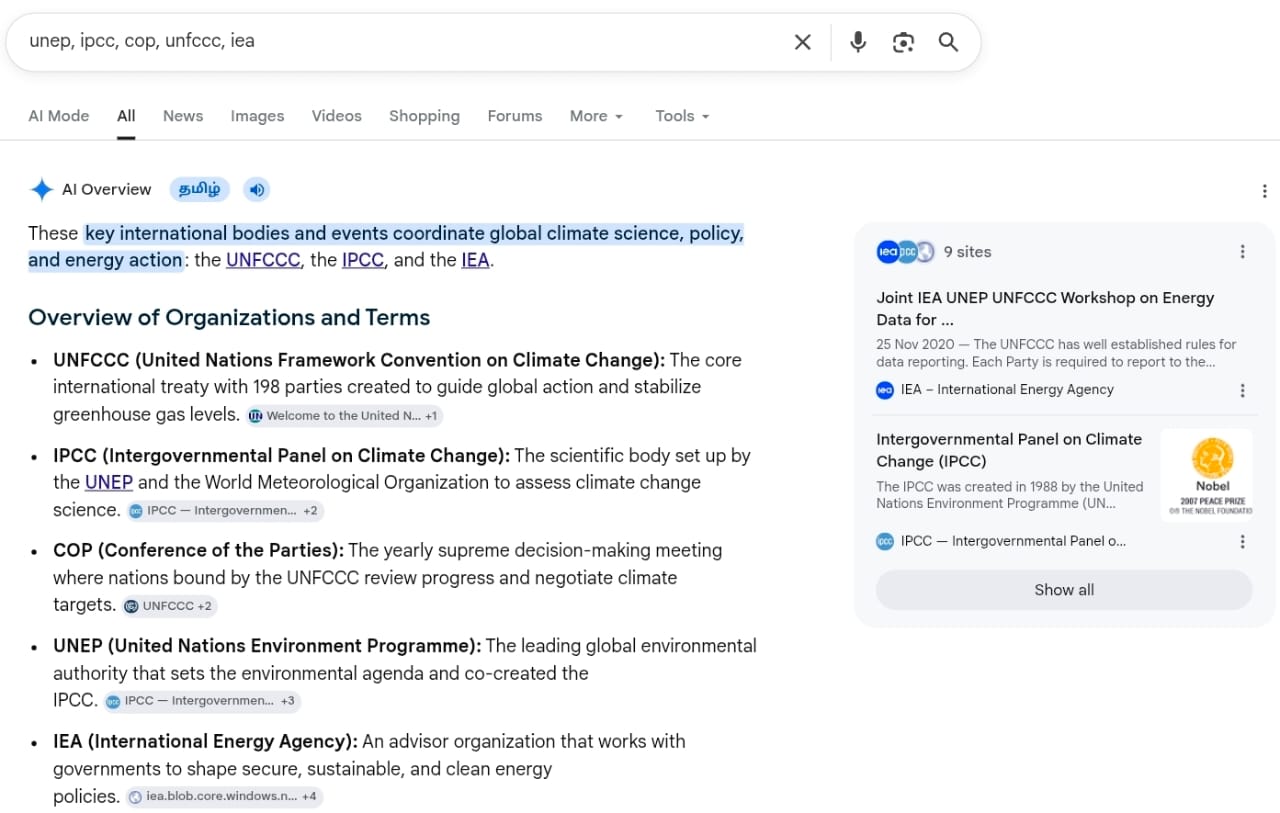Open three-dot menu for IEA source card
This screenshot has width=1280, height=813.
[1242, 390]
